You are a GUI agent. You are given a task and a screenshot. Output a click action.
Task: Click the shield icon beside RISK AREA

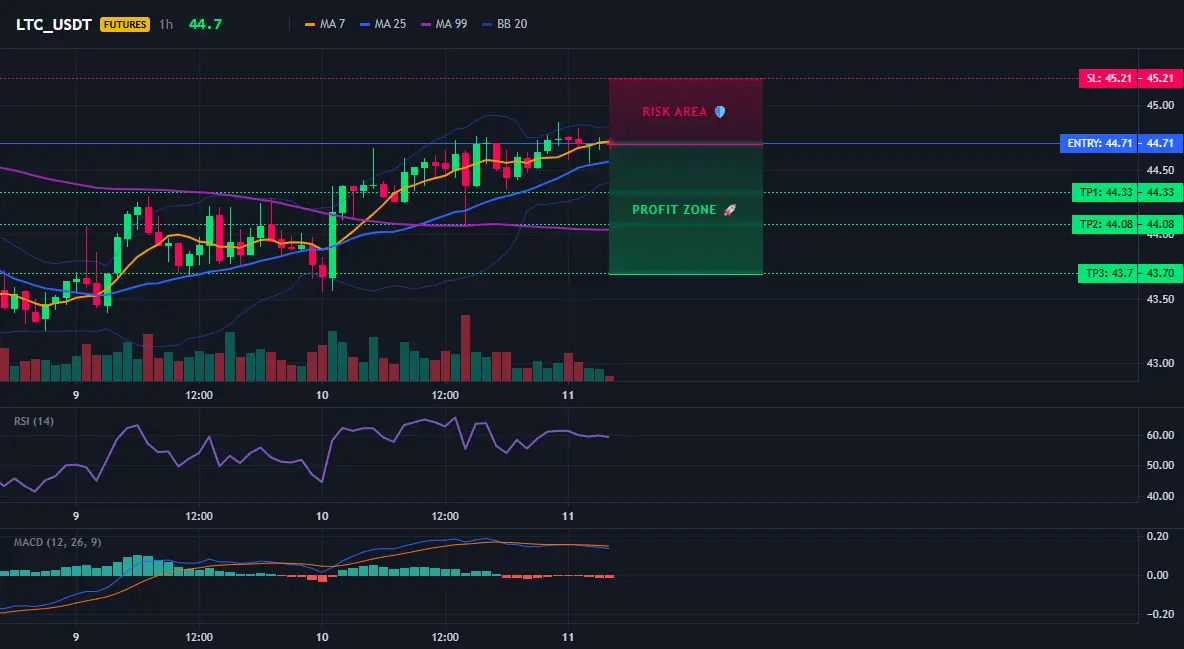(x=720, y=112)
